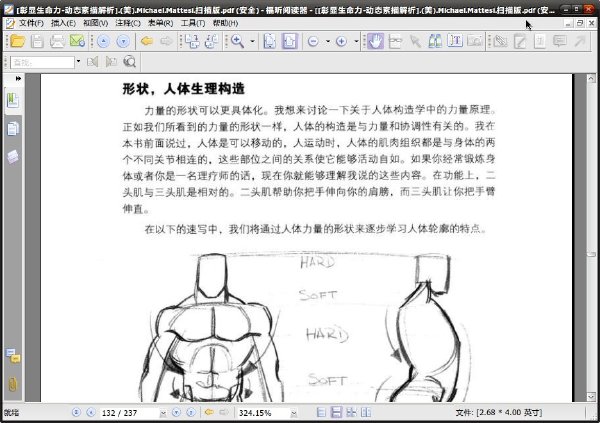Click the comment bubble note tool
Image resolution: width=600 pixels, height=423 pixels.
[560, 41]
